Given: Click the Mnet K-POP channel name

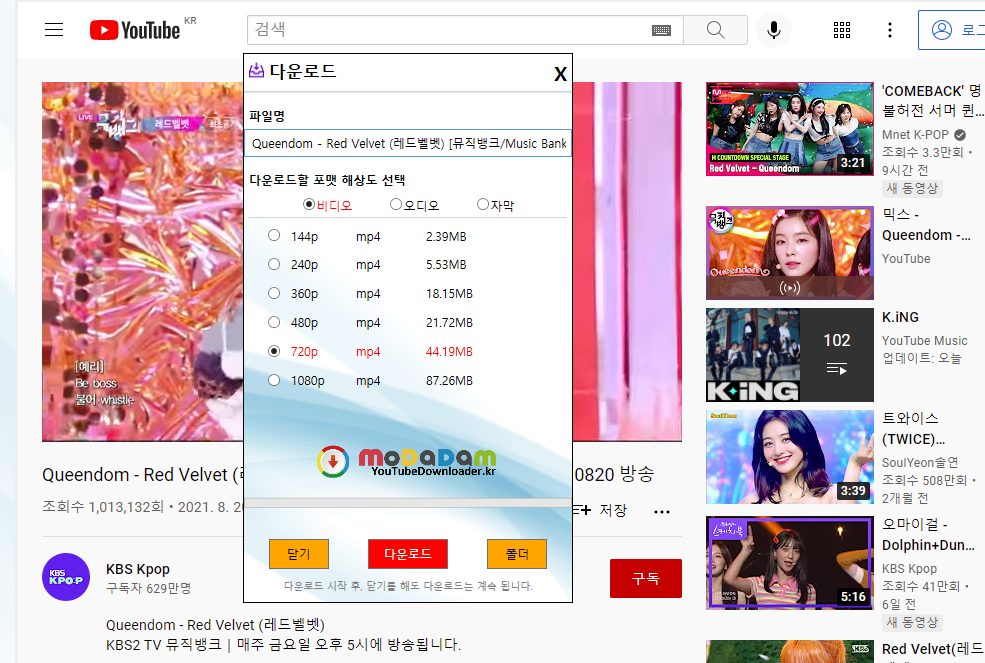Looking at the screenshot, I should click(x=915, y=134).
